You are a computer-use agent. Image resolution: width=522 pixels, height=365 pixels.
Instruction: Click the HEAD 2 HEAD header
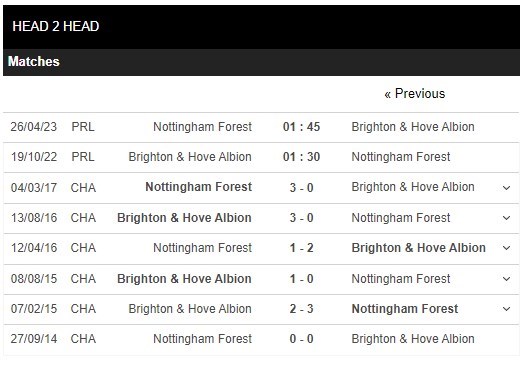[56, 26]
